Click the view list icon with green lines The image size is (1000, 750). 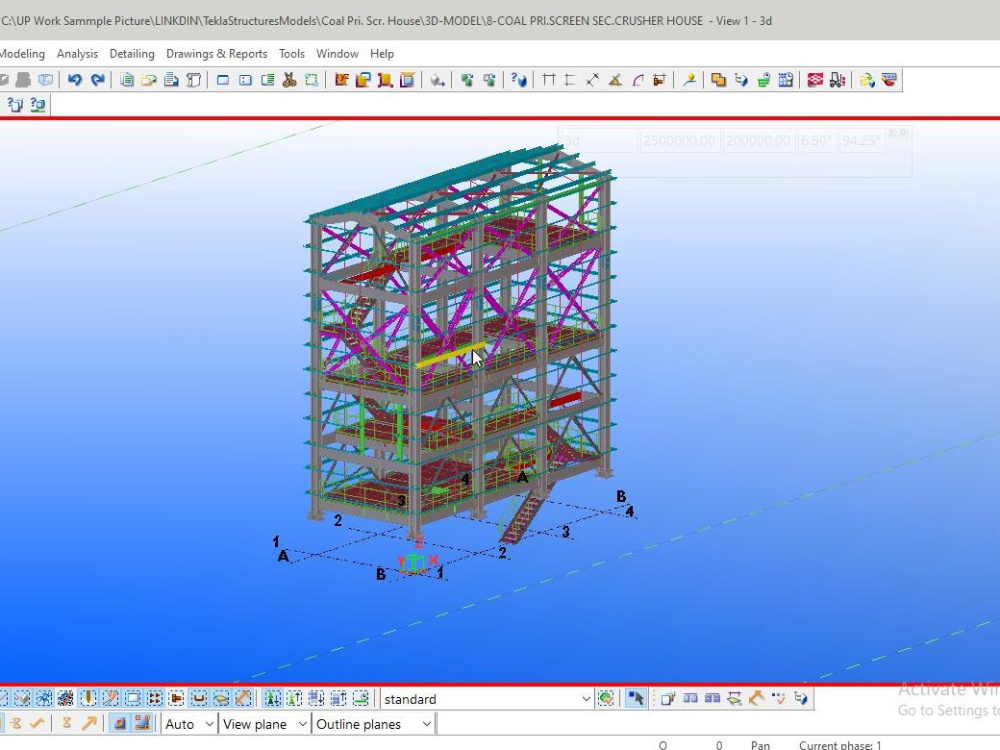(x=268, y=80)
